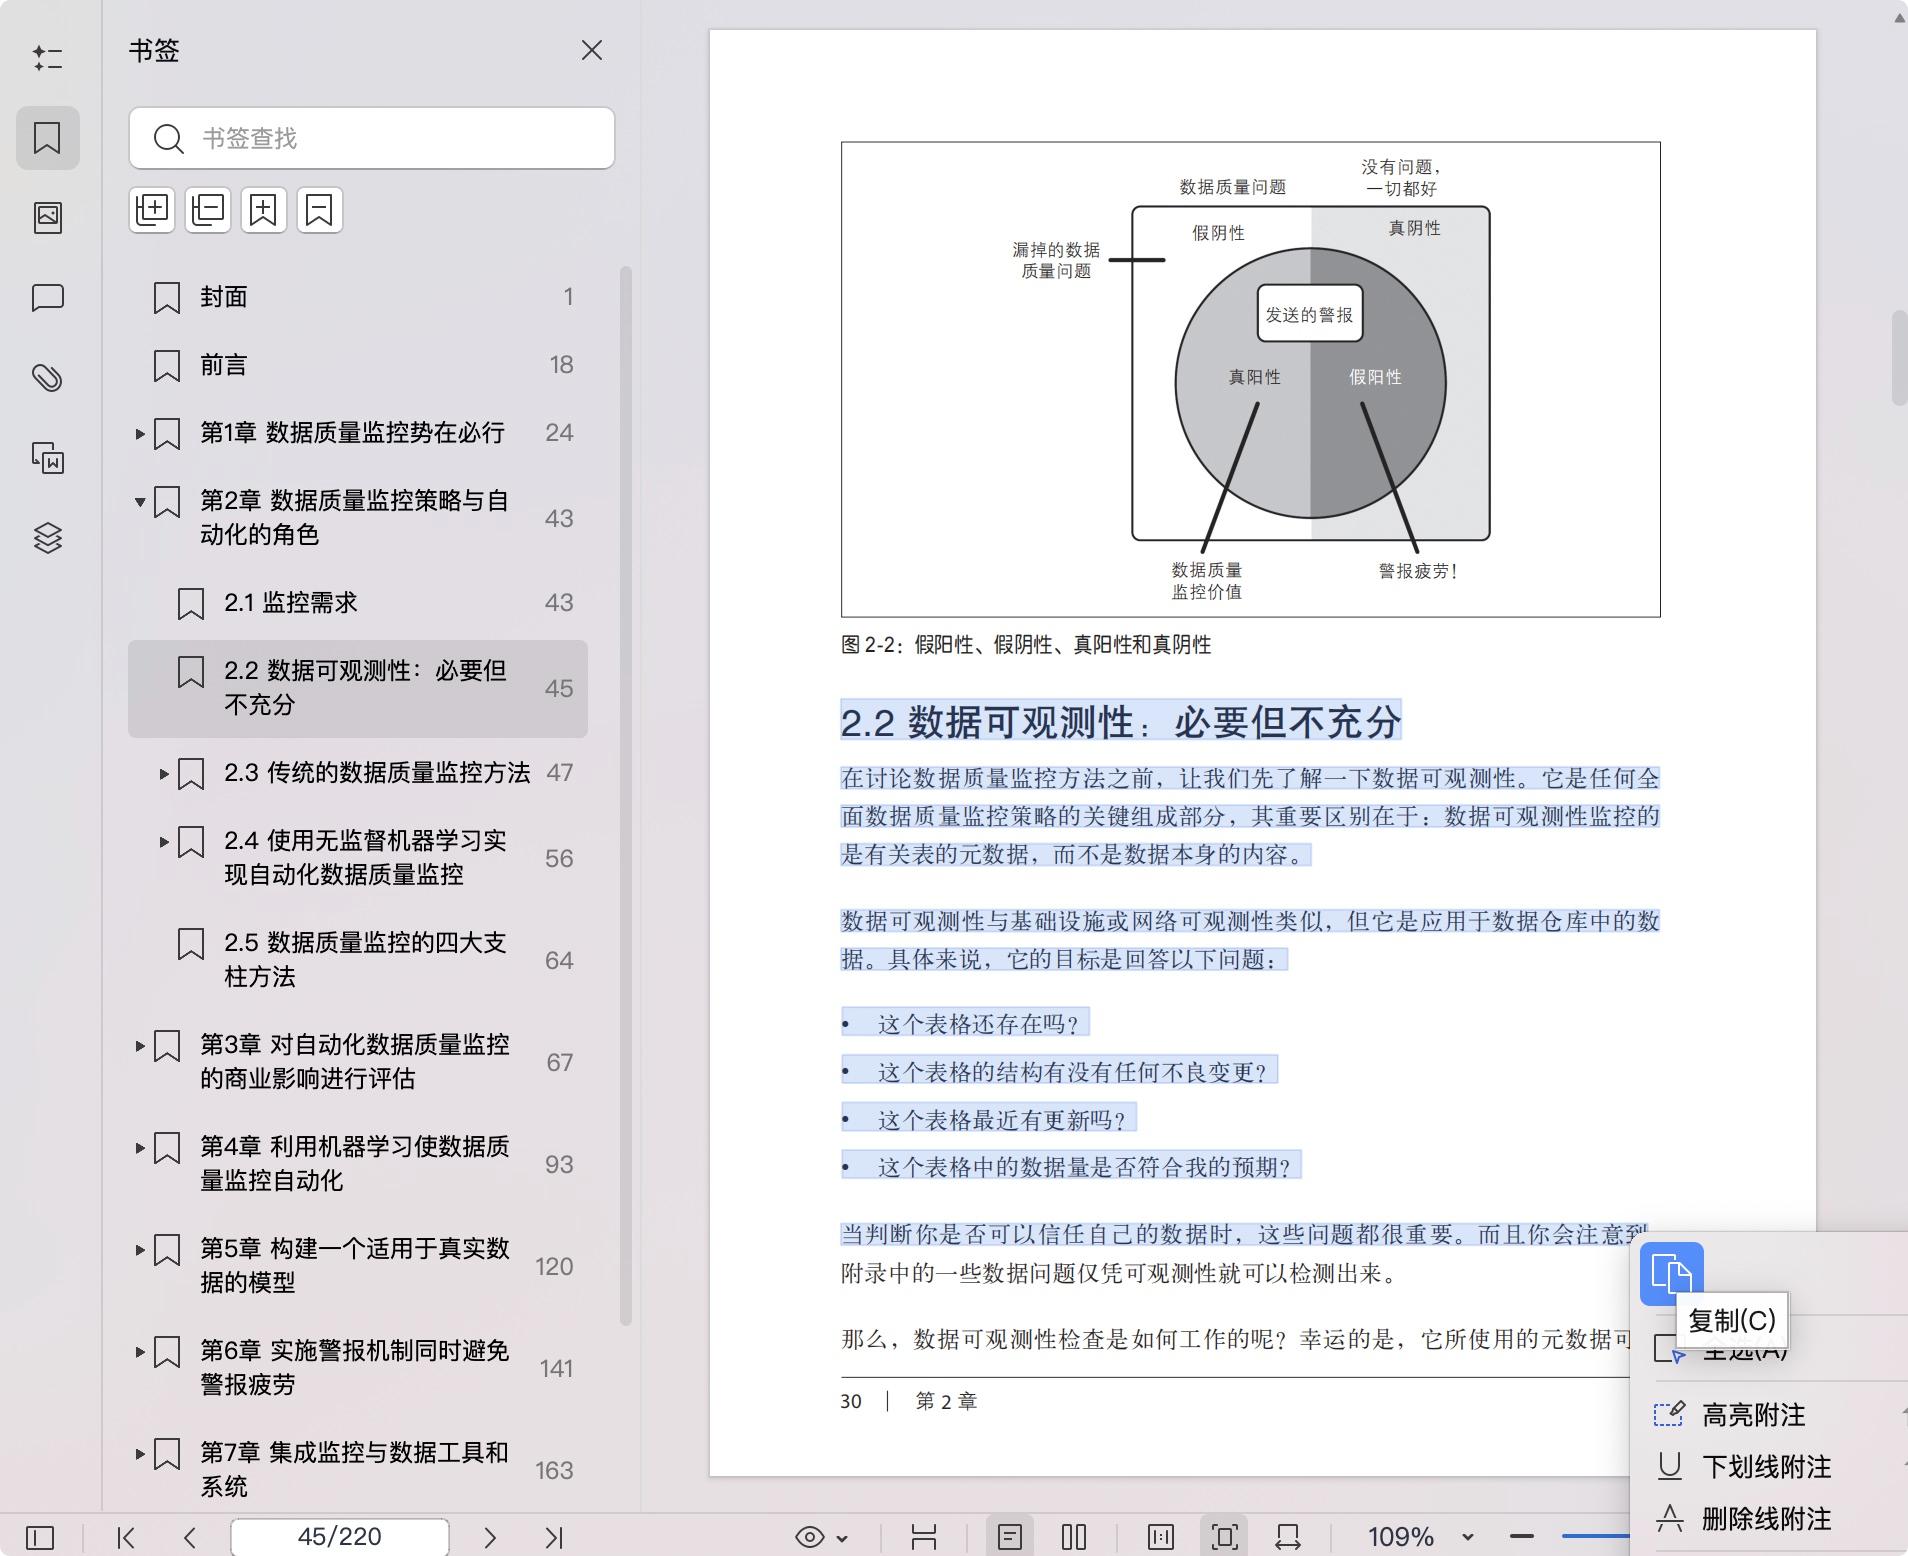Viewport: 1908px width, 1556px height.
Task: Click the copy icon in context menu
Action: [1672, 1274]
